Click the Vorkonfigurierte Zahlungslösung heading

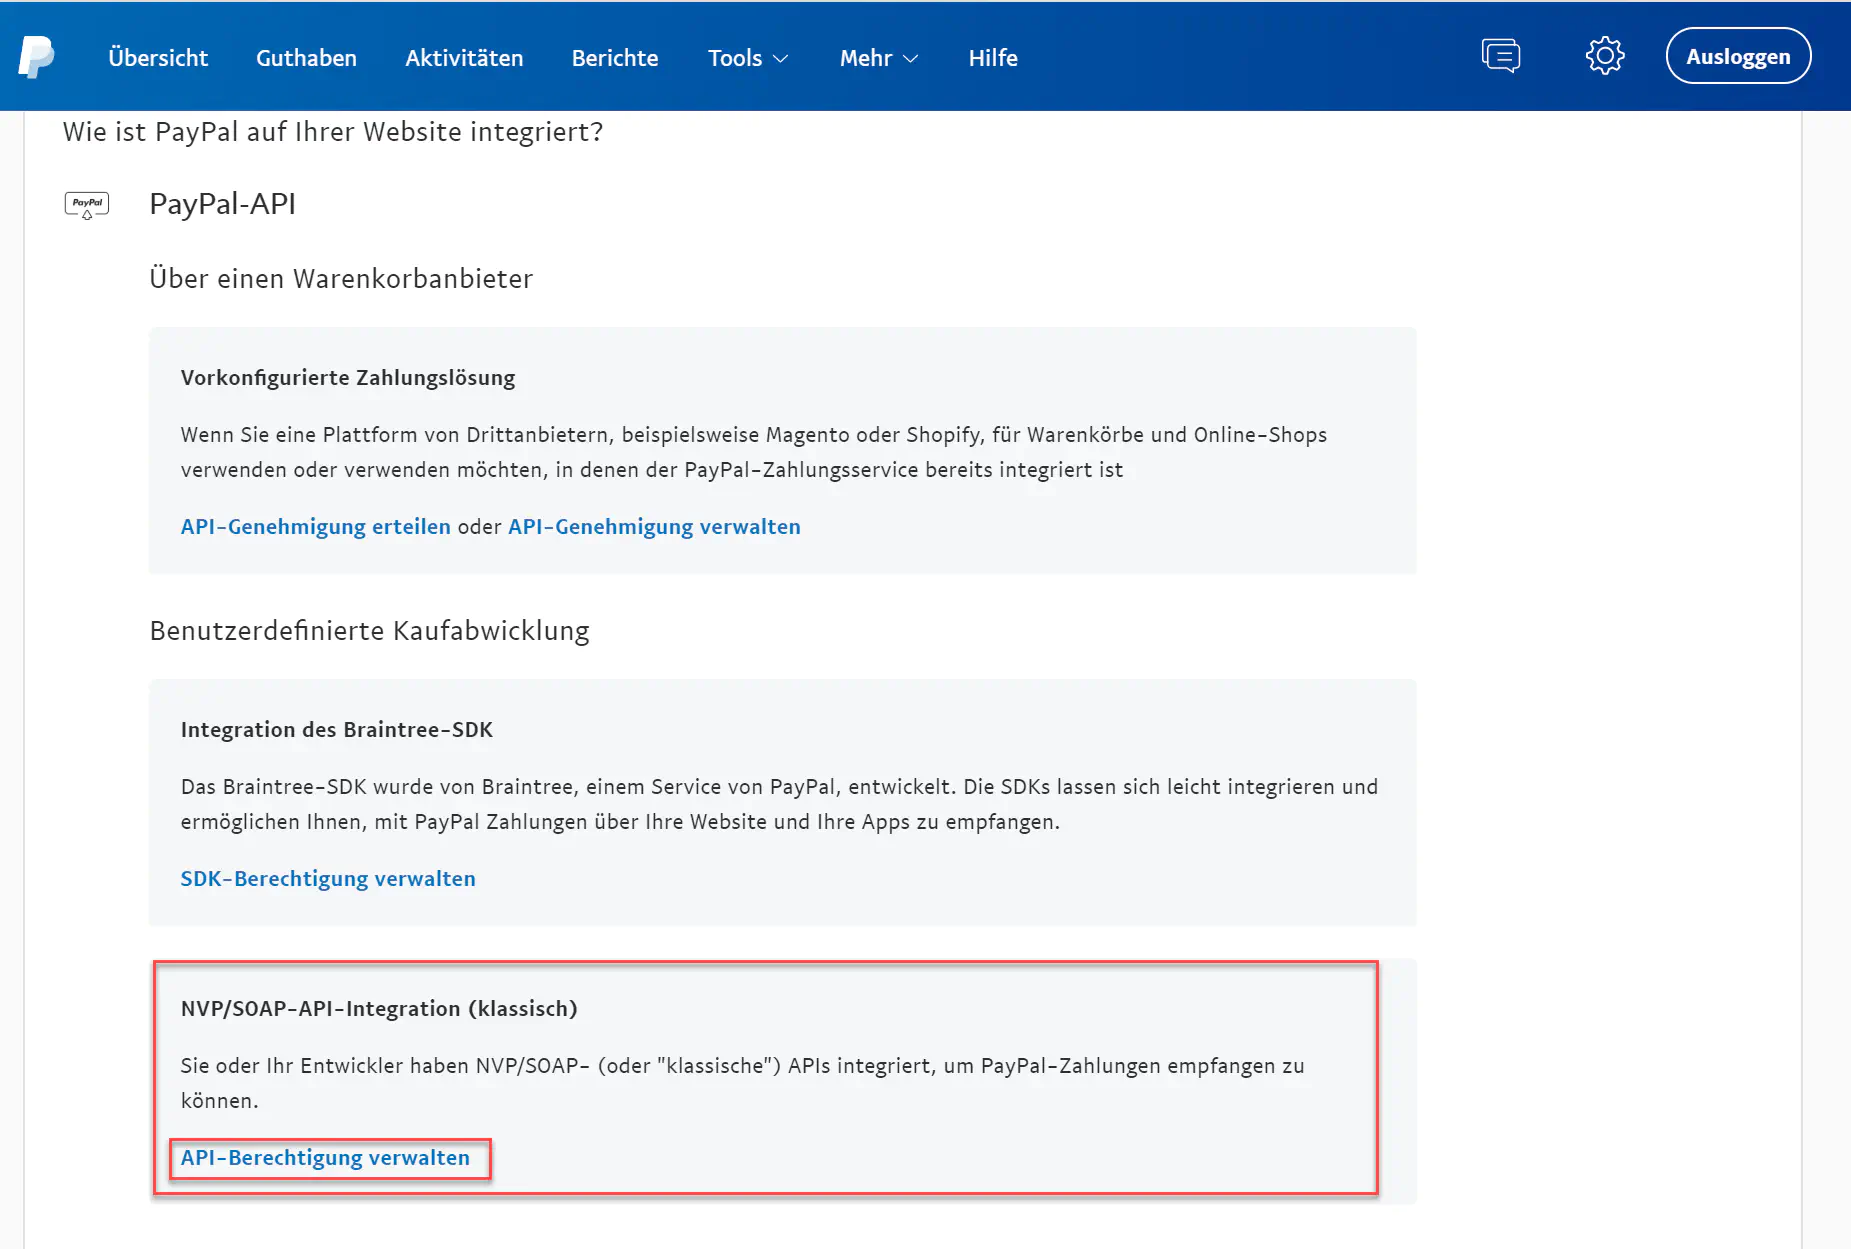coord(347,378)
